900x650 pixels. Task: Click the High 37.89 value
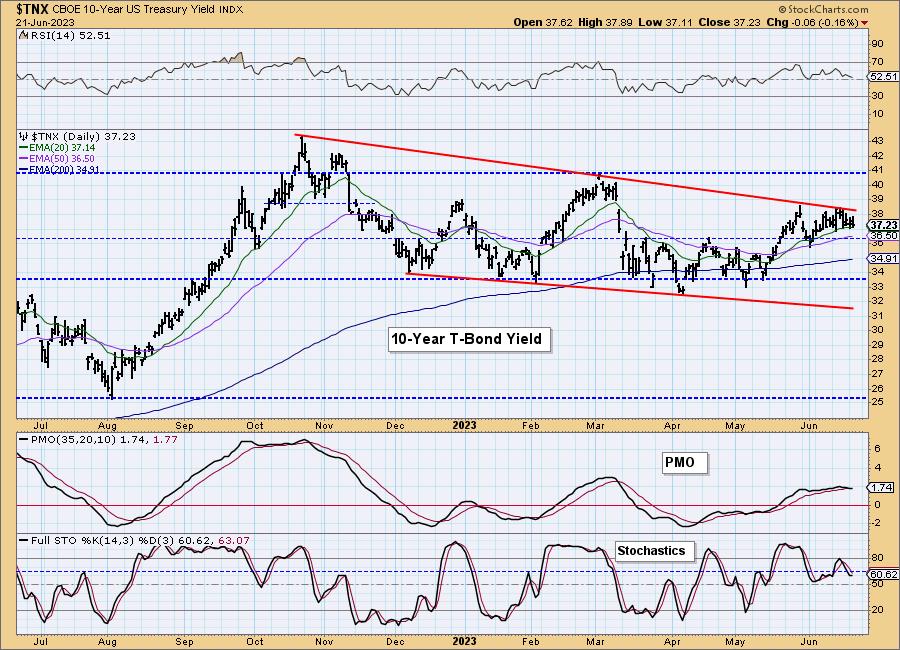pos(607,22)
